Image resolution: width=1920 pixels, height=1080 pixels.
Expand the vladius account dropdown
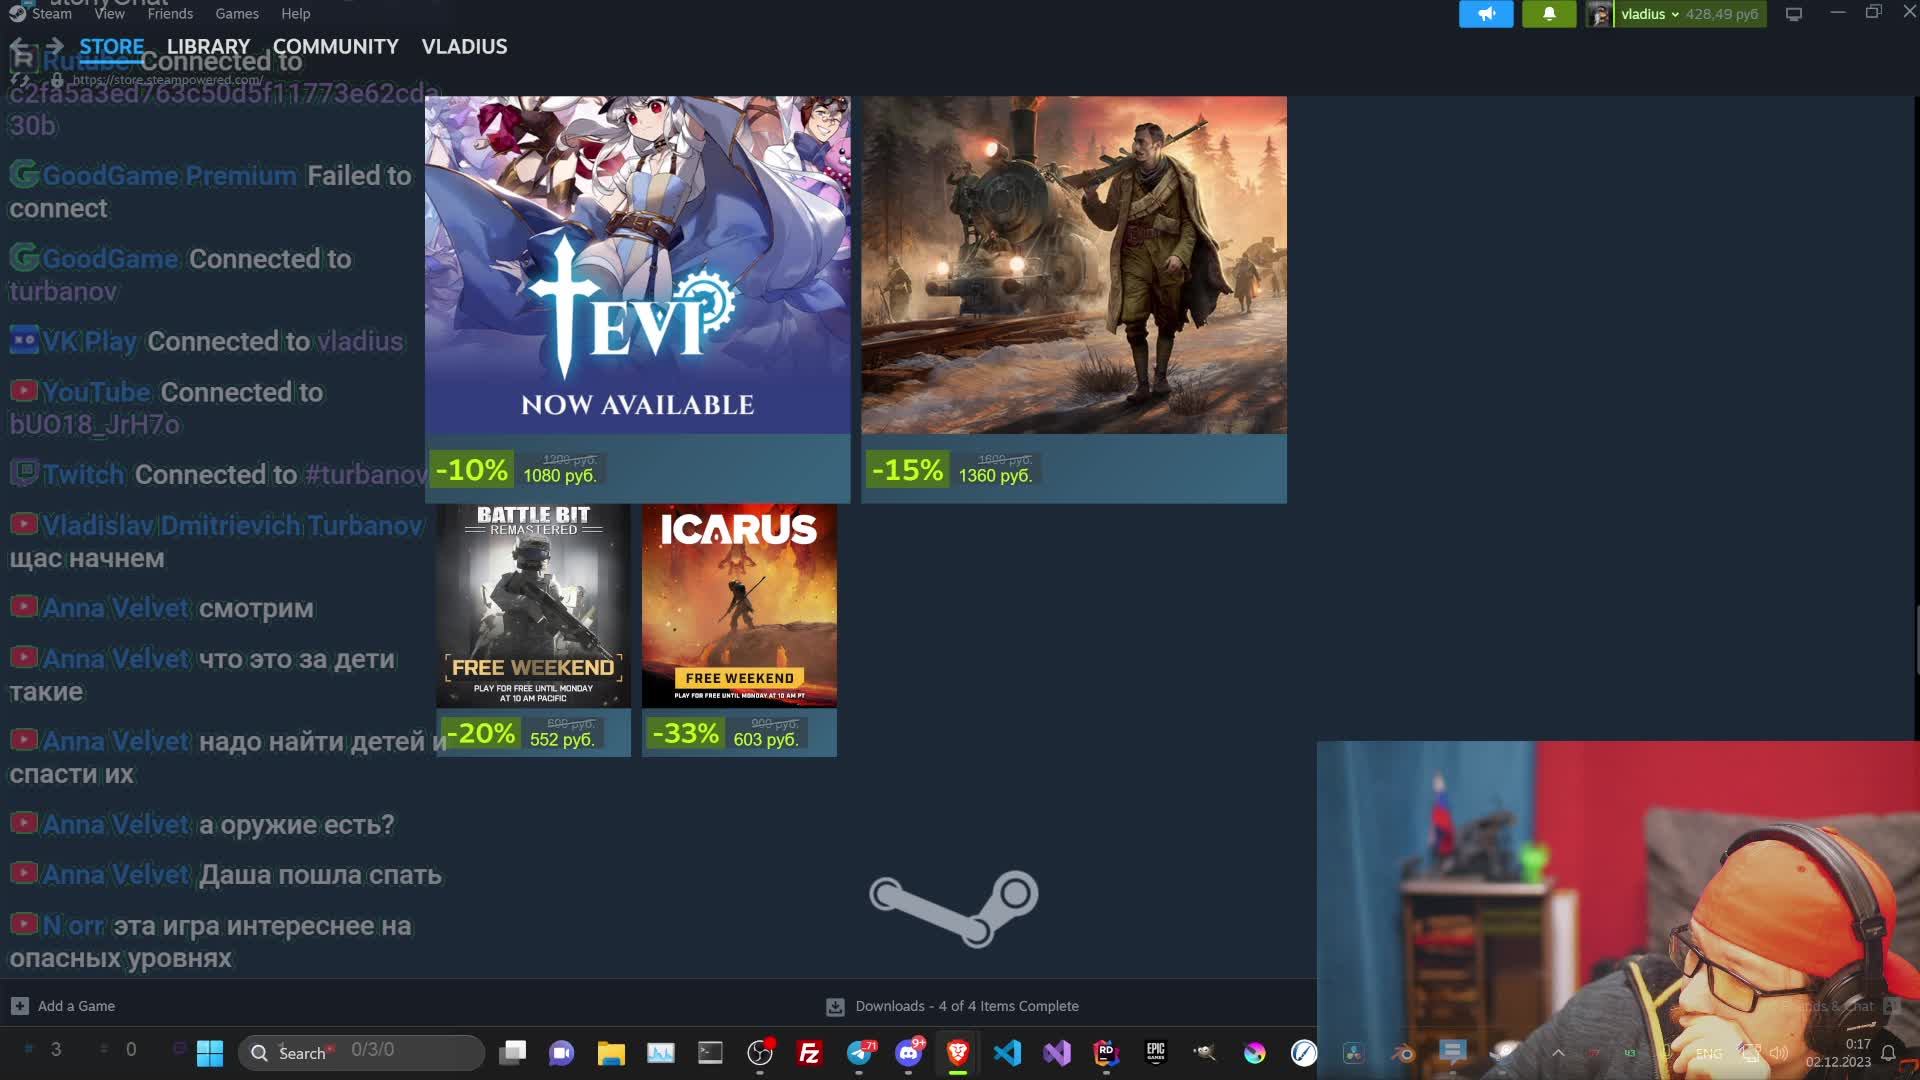click(1675, 14)
